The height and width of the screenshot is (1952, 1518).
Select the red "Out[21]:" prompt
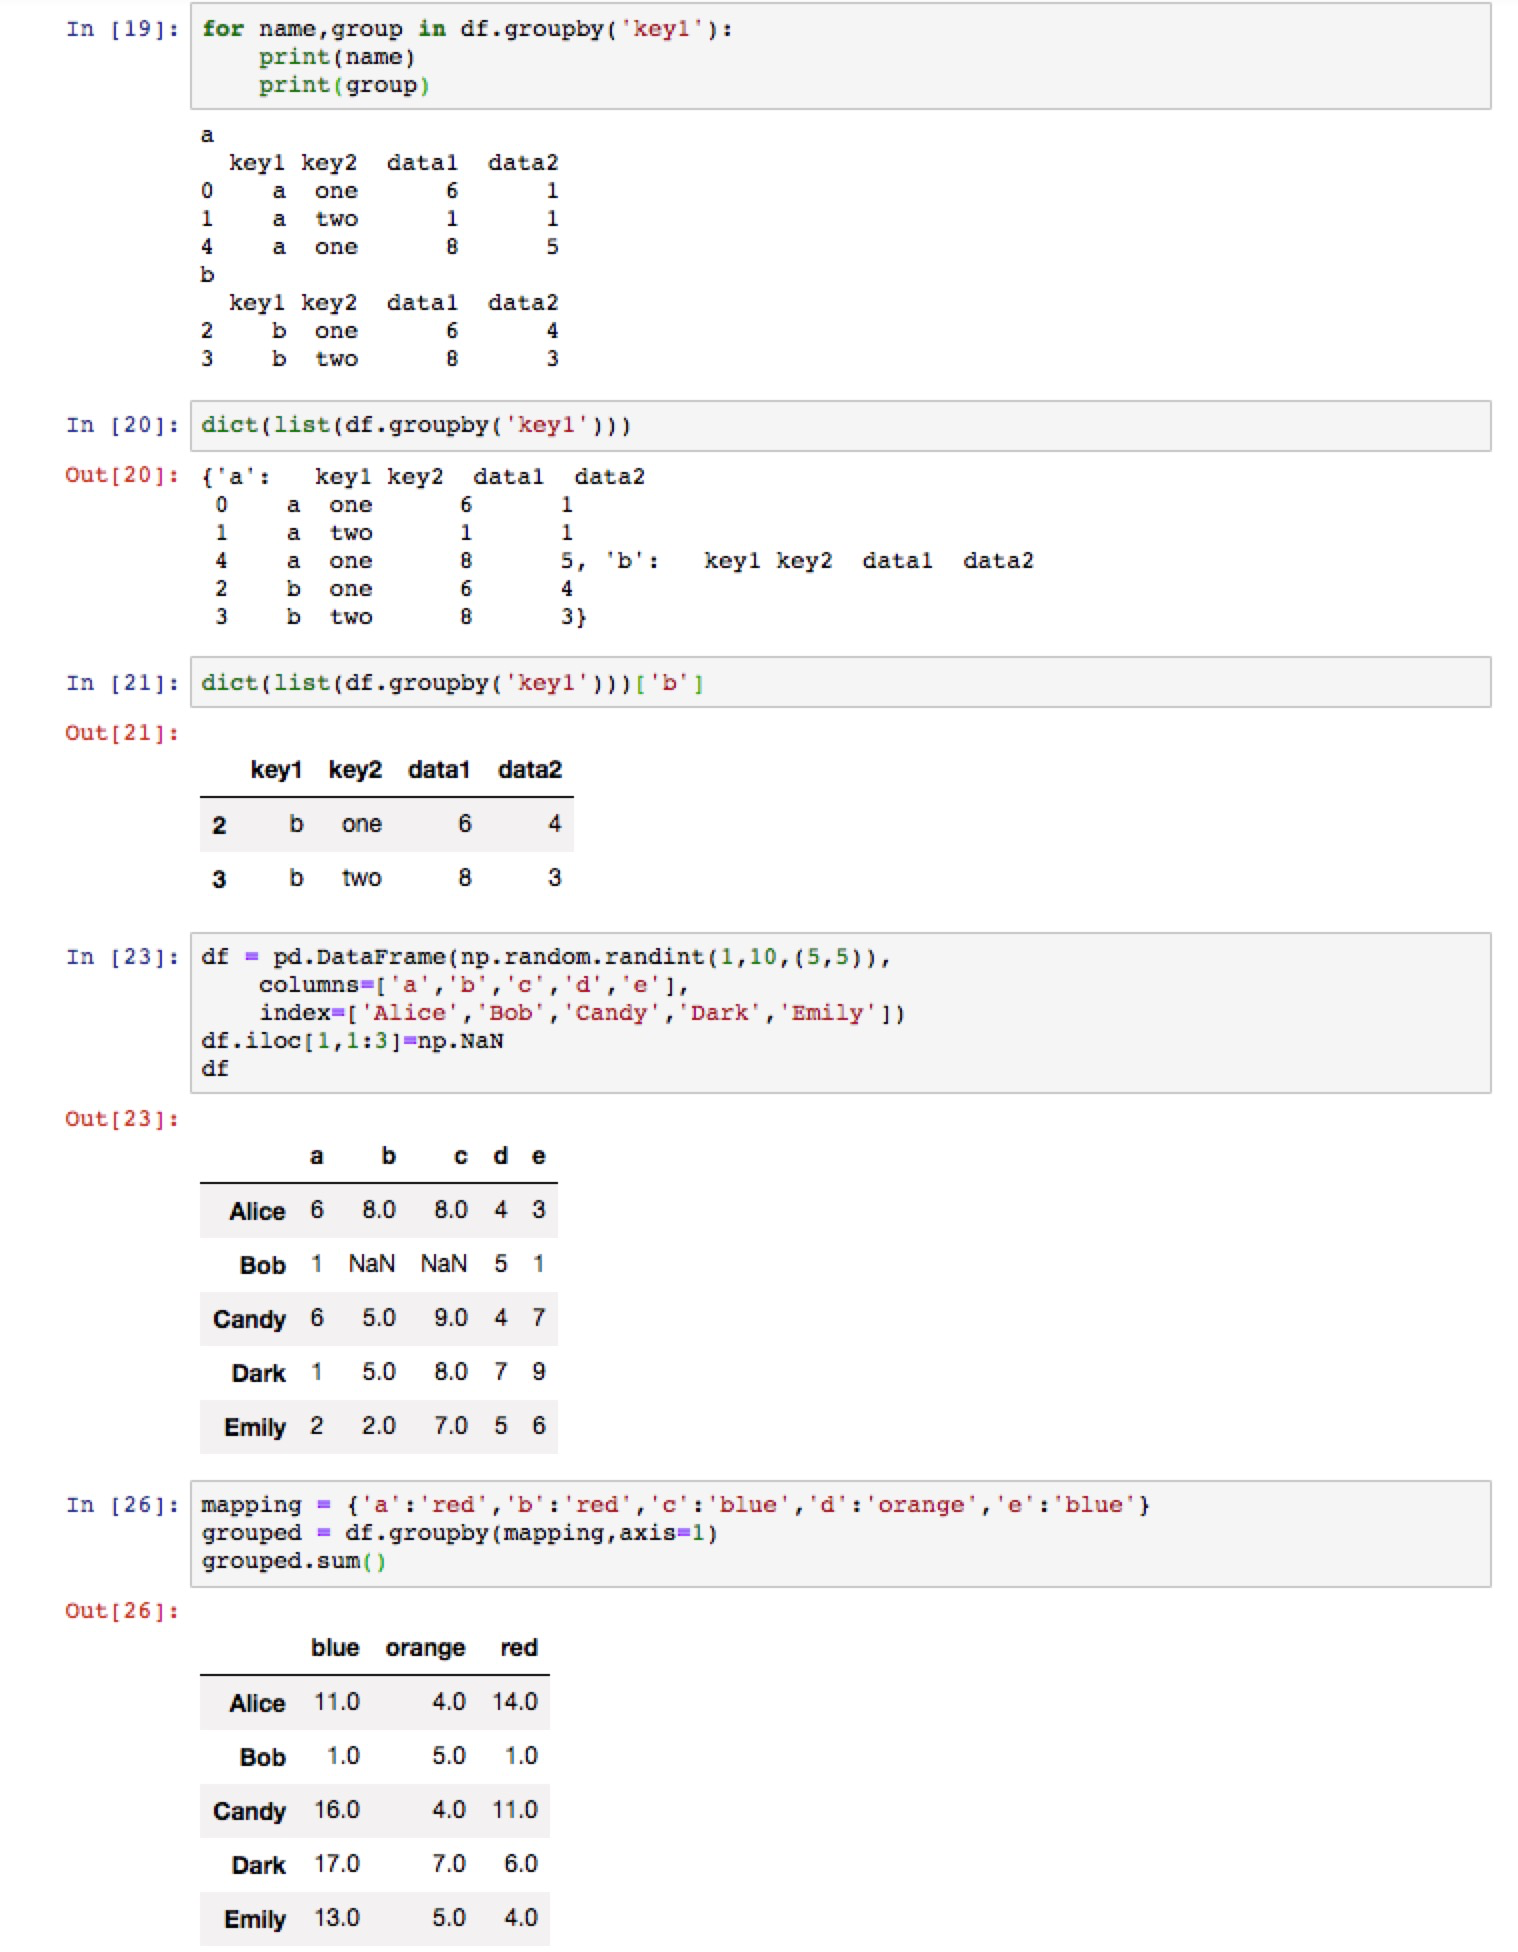122,733
